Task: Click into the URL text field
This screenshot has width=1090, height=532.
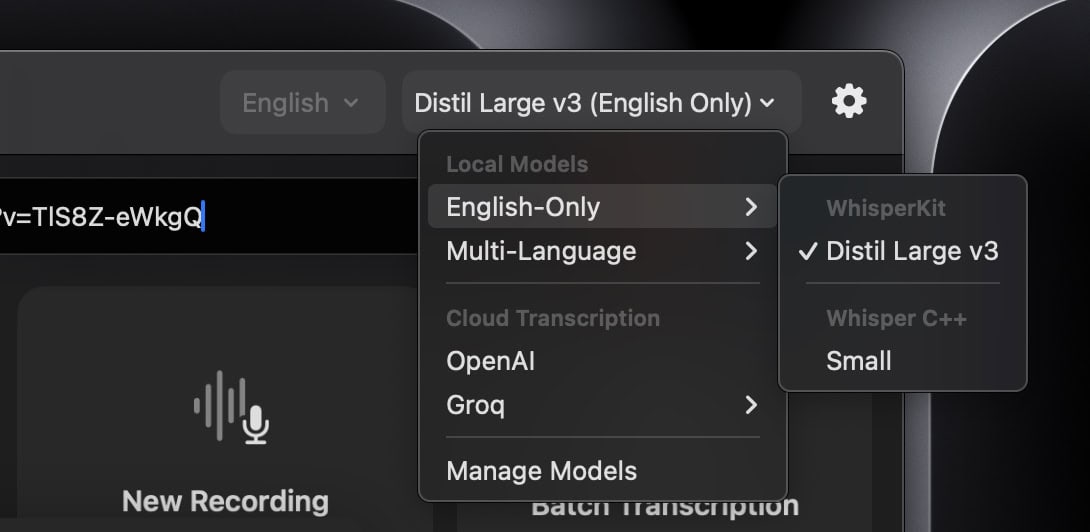Action: coord(100,215)
